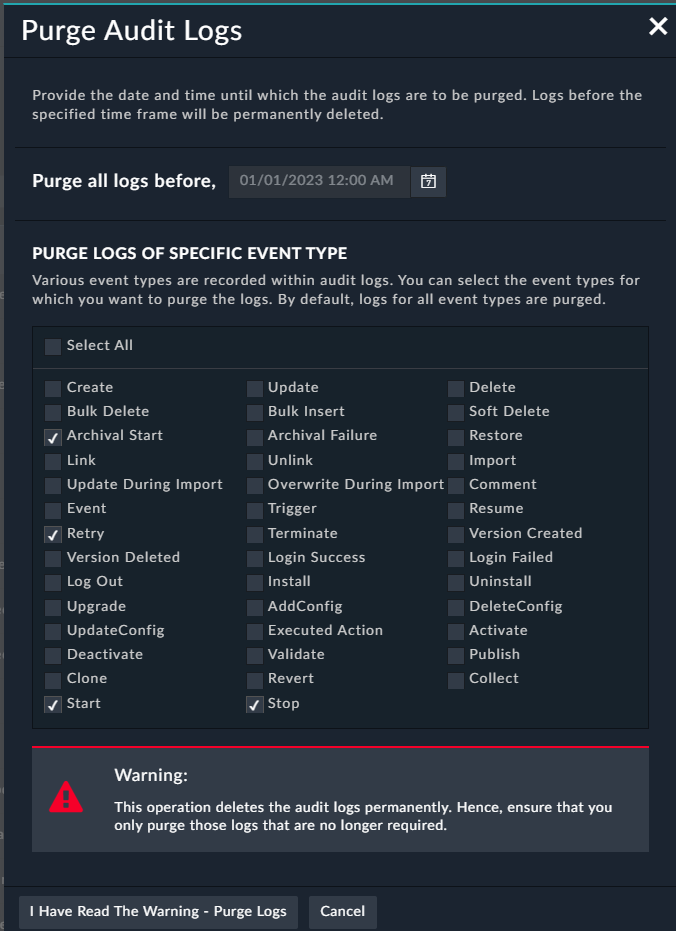The width and height of the screenshot is (676, 931).
Task: Open the calendar date picker icon
Action: [x=428, y=182]
